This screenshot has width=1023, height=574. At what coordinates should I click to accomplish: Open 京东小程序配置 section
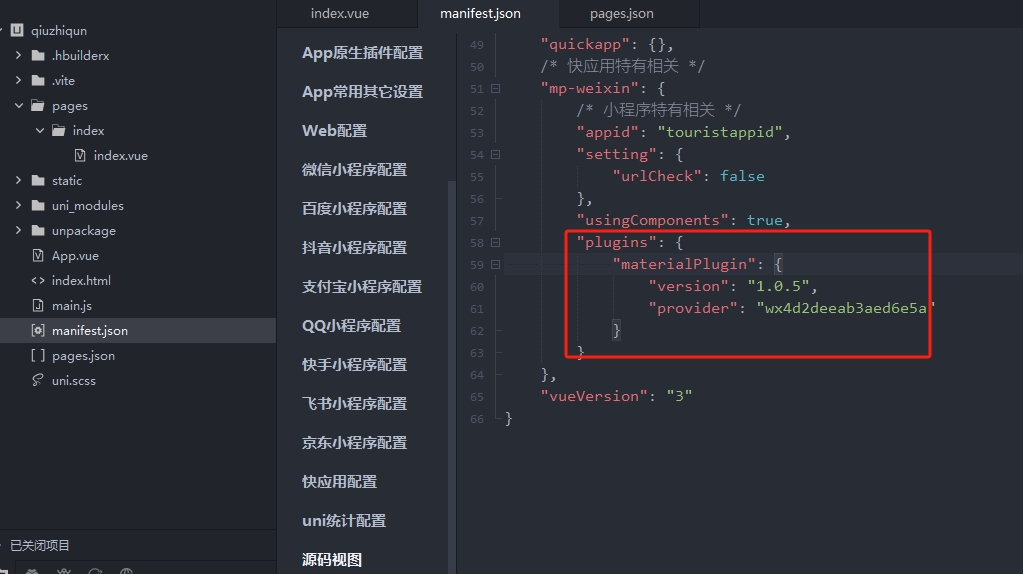point(354,443)
